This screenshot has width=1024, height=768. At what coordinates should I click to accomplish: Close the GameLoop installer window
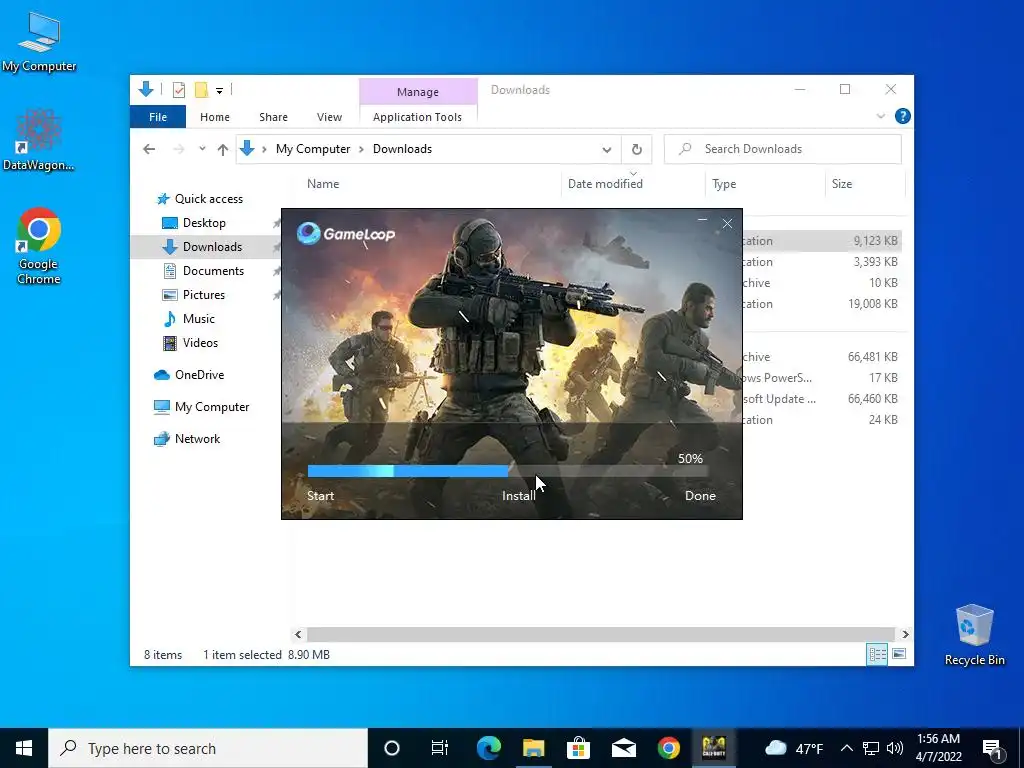tap(727, 223)
